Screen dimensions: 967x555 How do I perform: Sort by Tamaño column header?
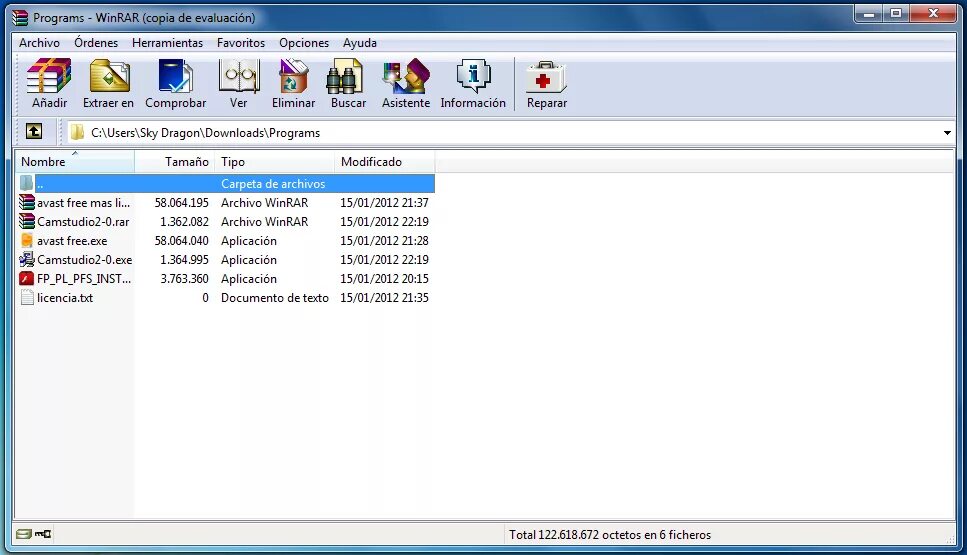pyautogui.click(x=173, y=162)
